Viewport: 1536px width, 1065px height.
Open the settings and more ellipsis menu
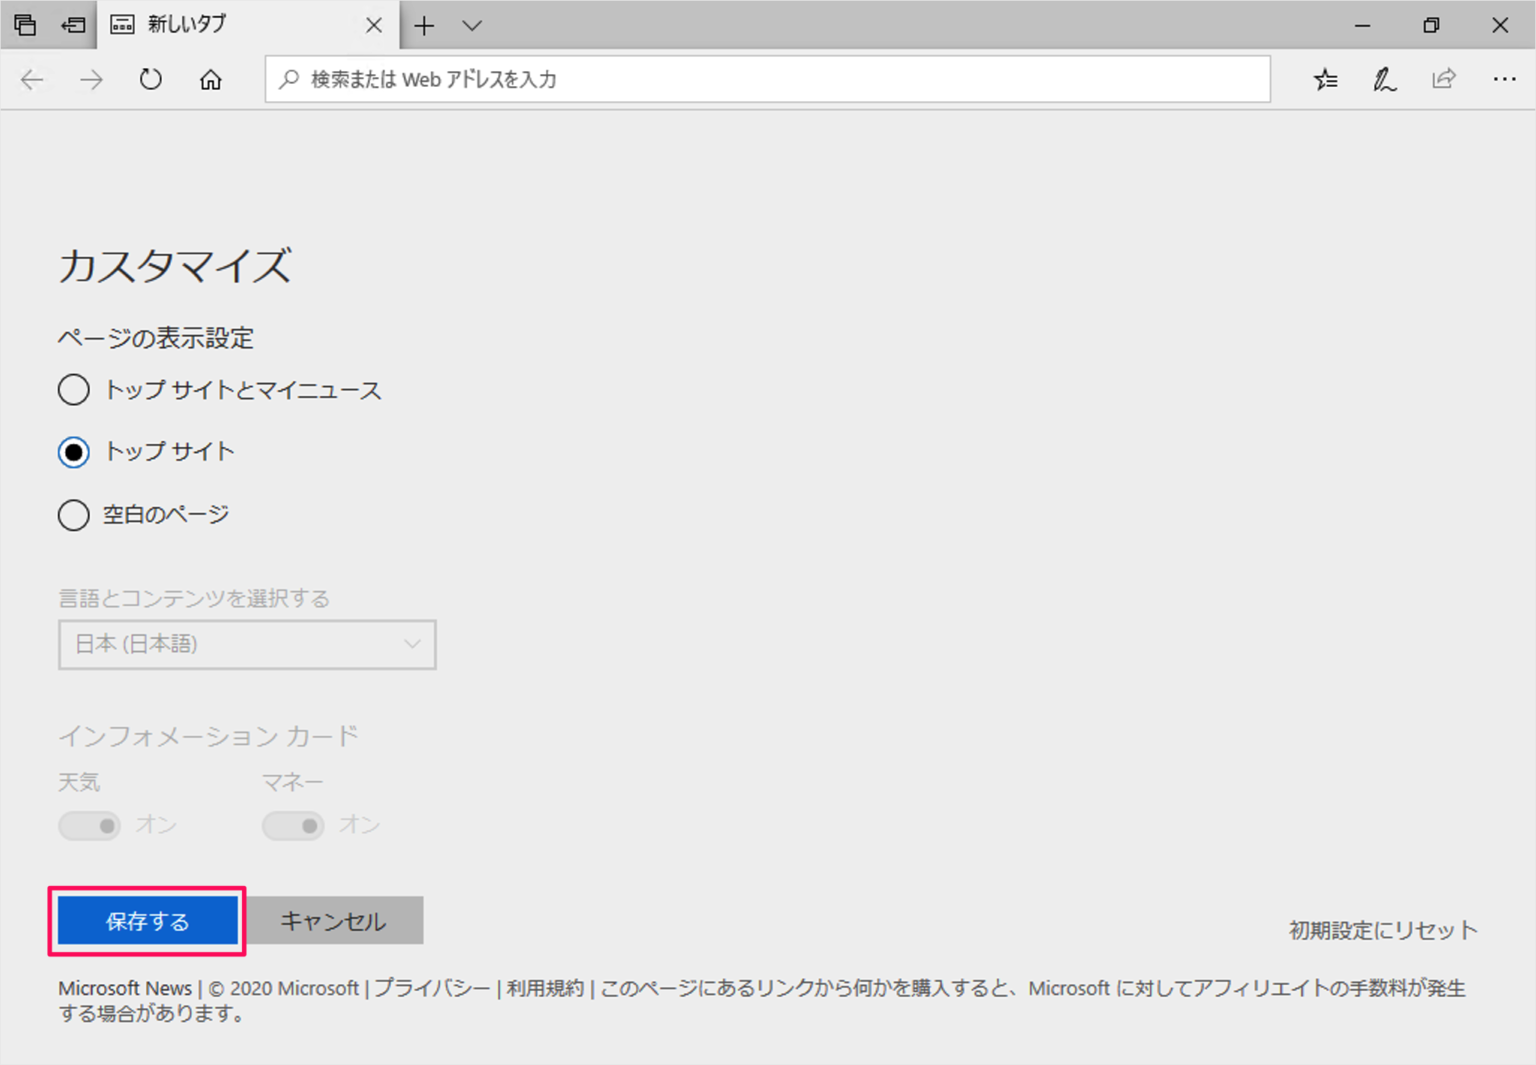[1504, 79]
